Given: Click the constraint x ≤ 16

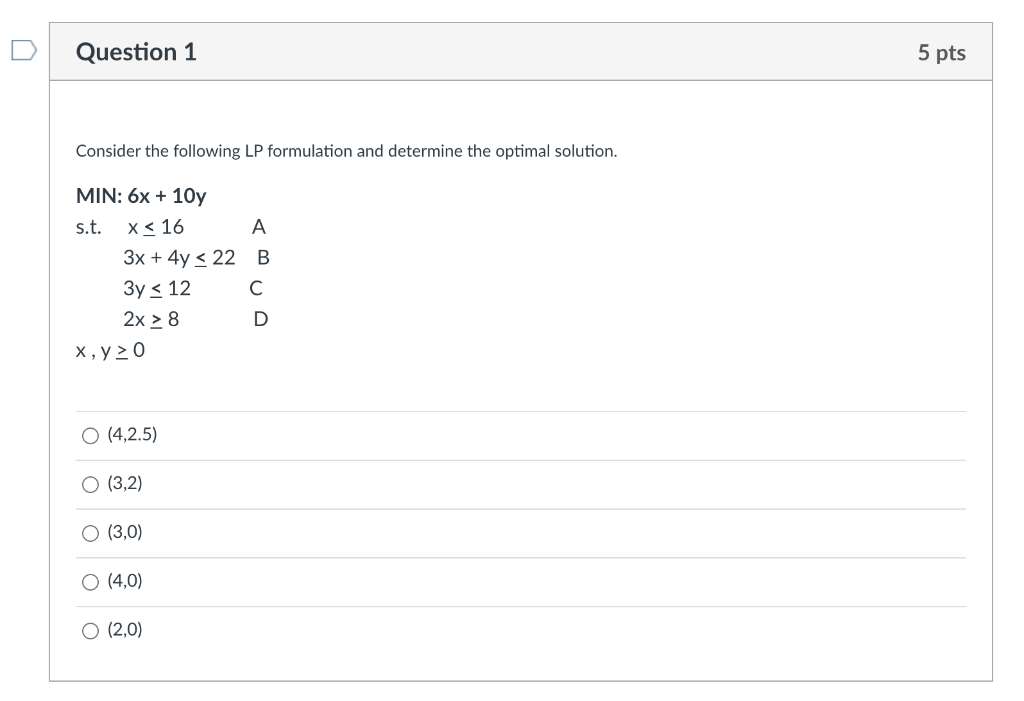Looking at the screenshot, I should point(154,226).
